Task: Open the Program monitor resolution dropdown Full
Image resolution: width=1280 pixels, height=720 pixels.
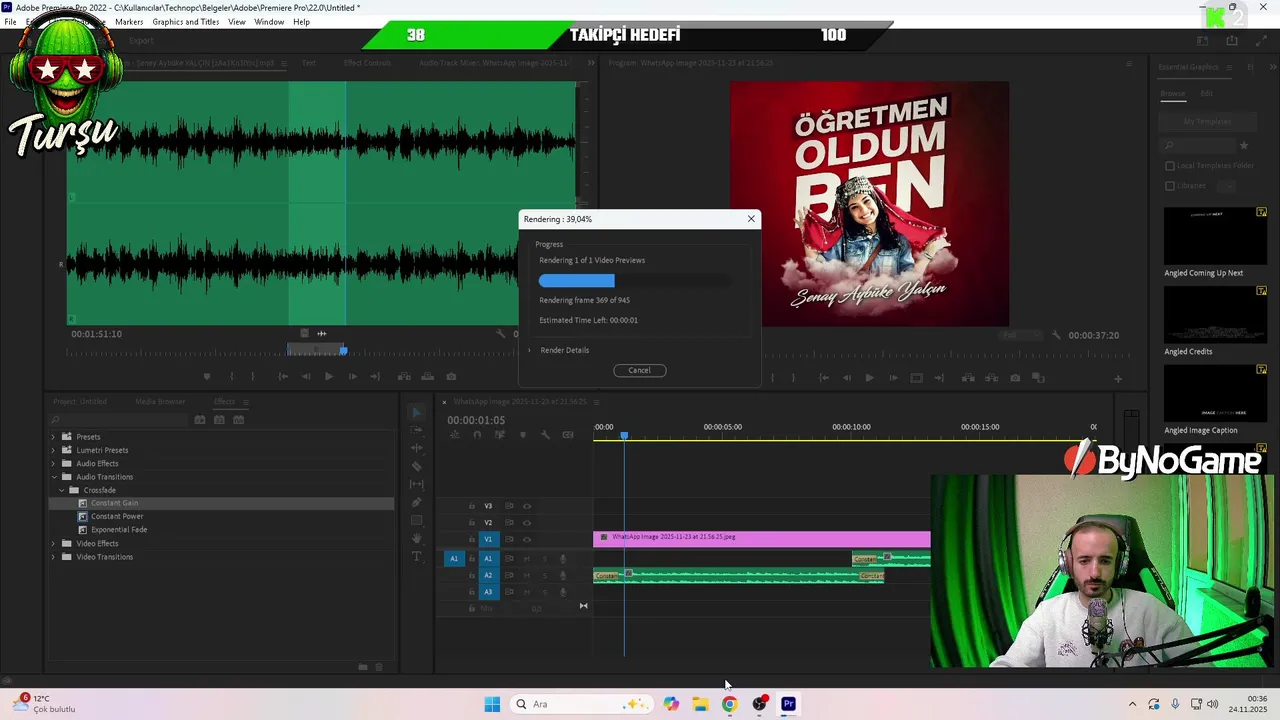Action: pyautogui.click(x=1022, y=335)
